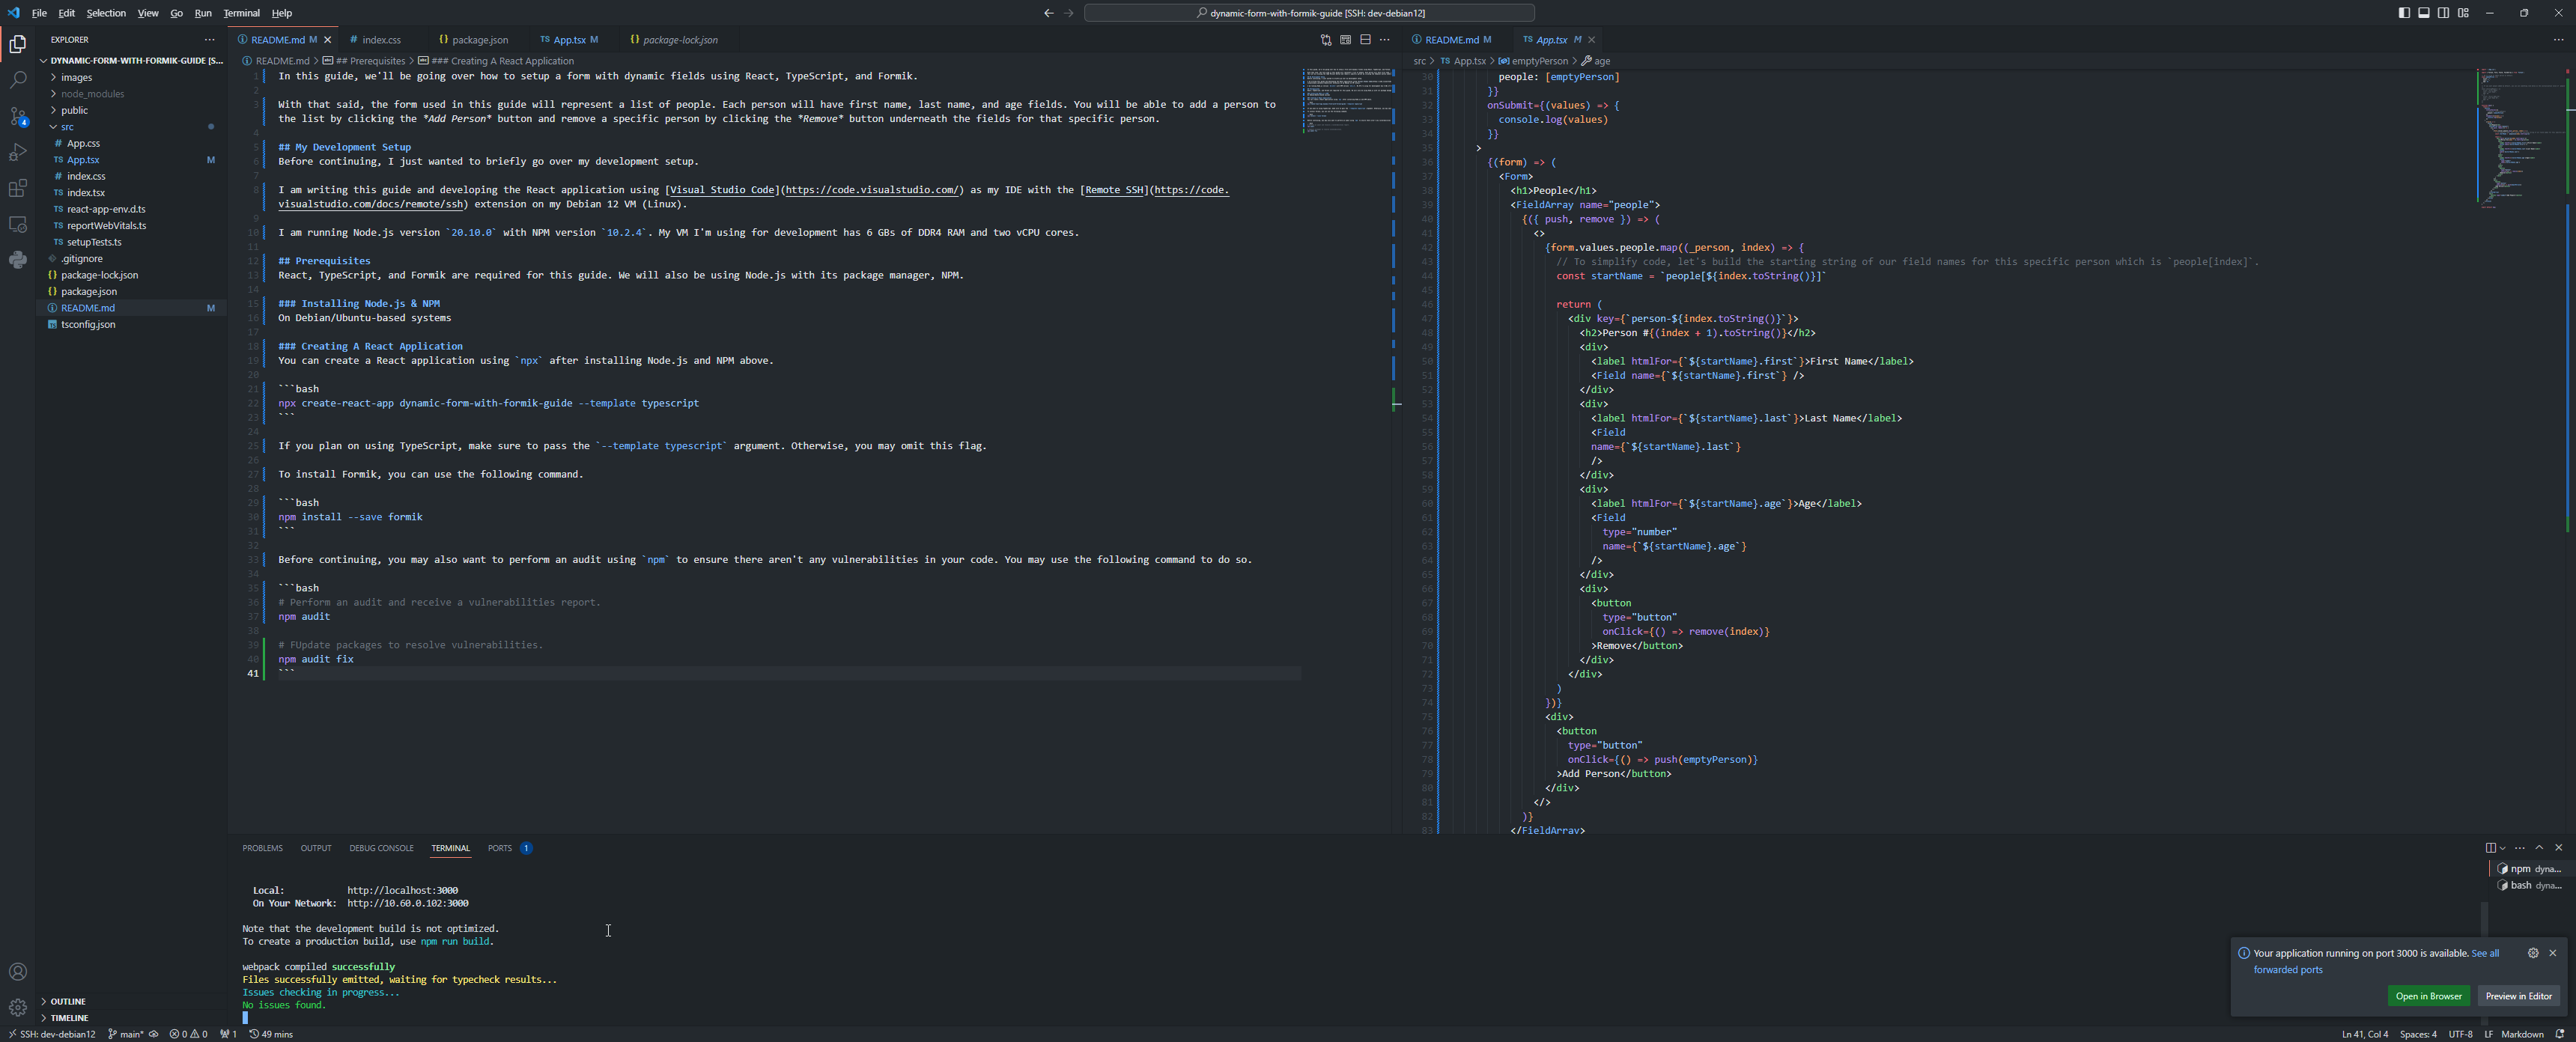The width and height of the screenshot is (2576, 1042).
Task: Open the Manage gear in activity bar
Action: click(17, 1007)
